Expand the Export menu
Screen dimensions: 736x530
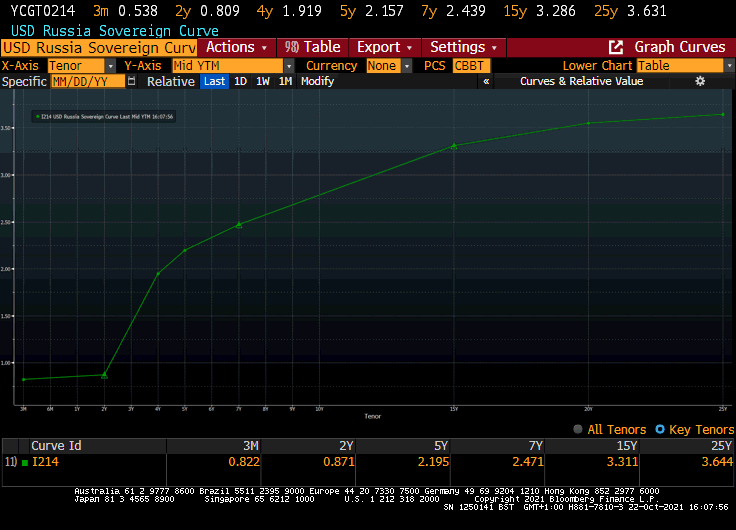click(384, 47)
